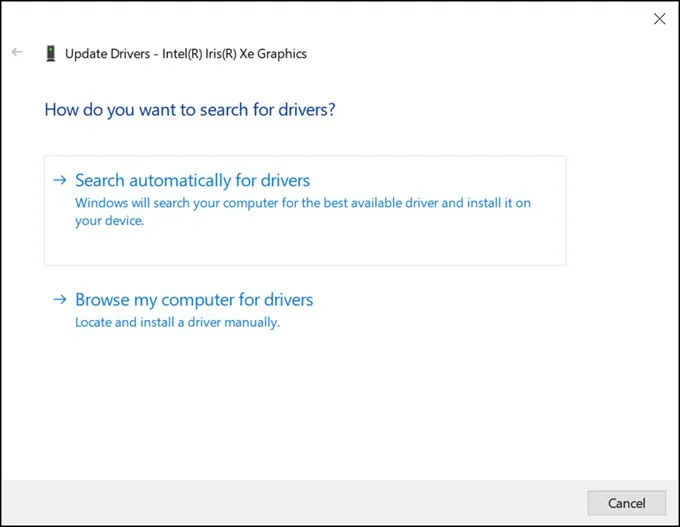Click the device icon beside Update Drivers
The image size is (680, 527).
(x=51, y=54)
